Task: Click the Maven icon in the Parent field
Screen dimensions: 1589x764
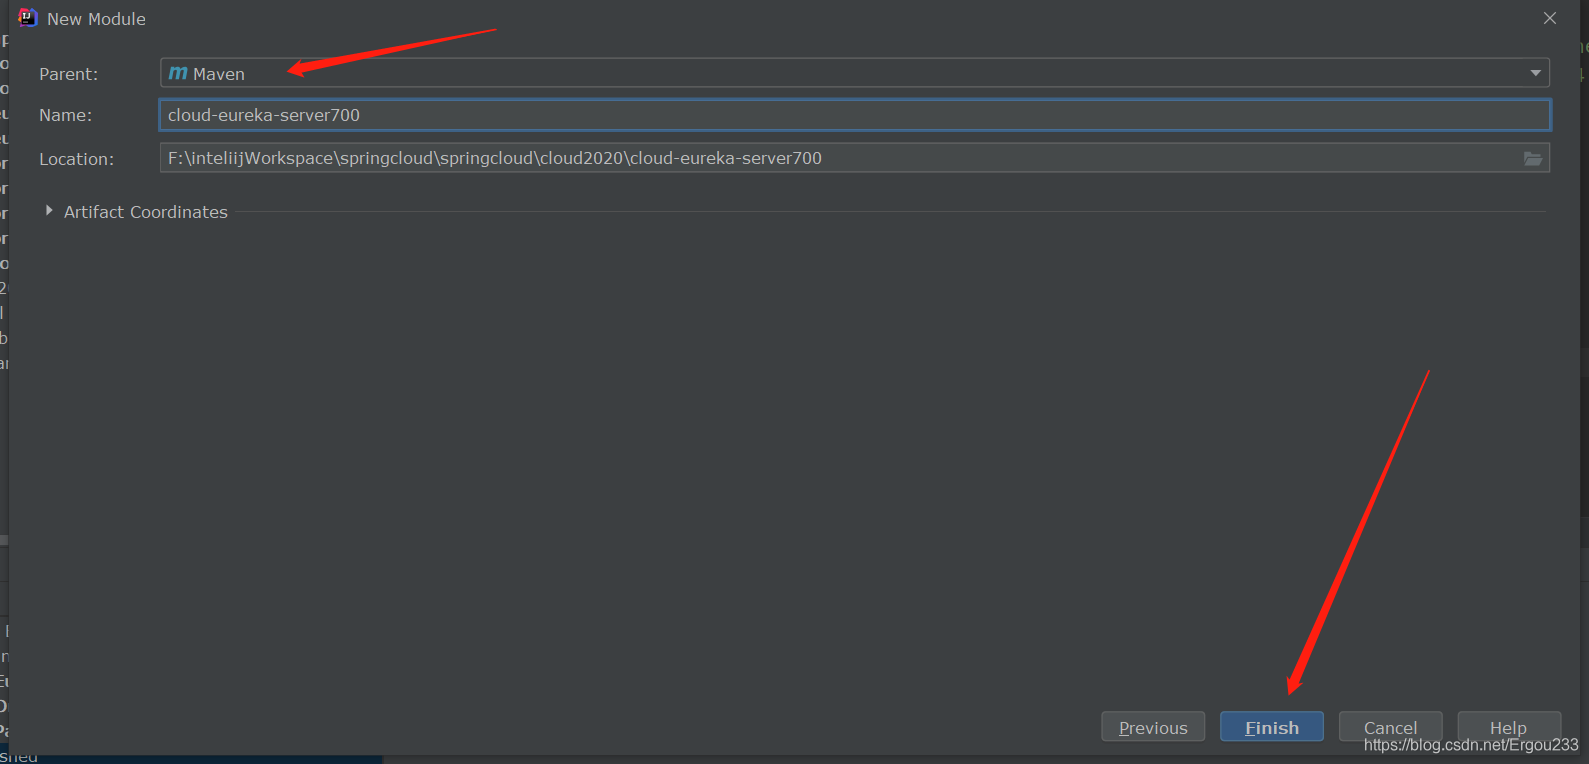Action: pyautogui.click(x=178, y=73)
